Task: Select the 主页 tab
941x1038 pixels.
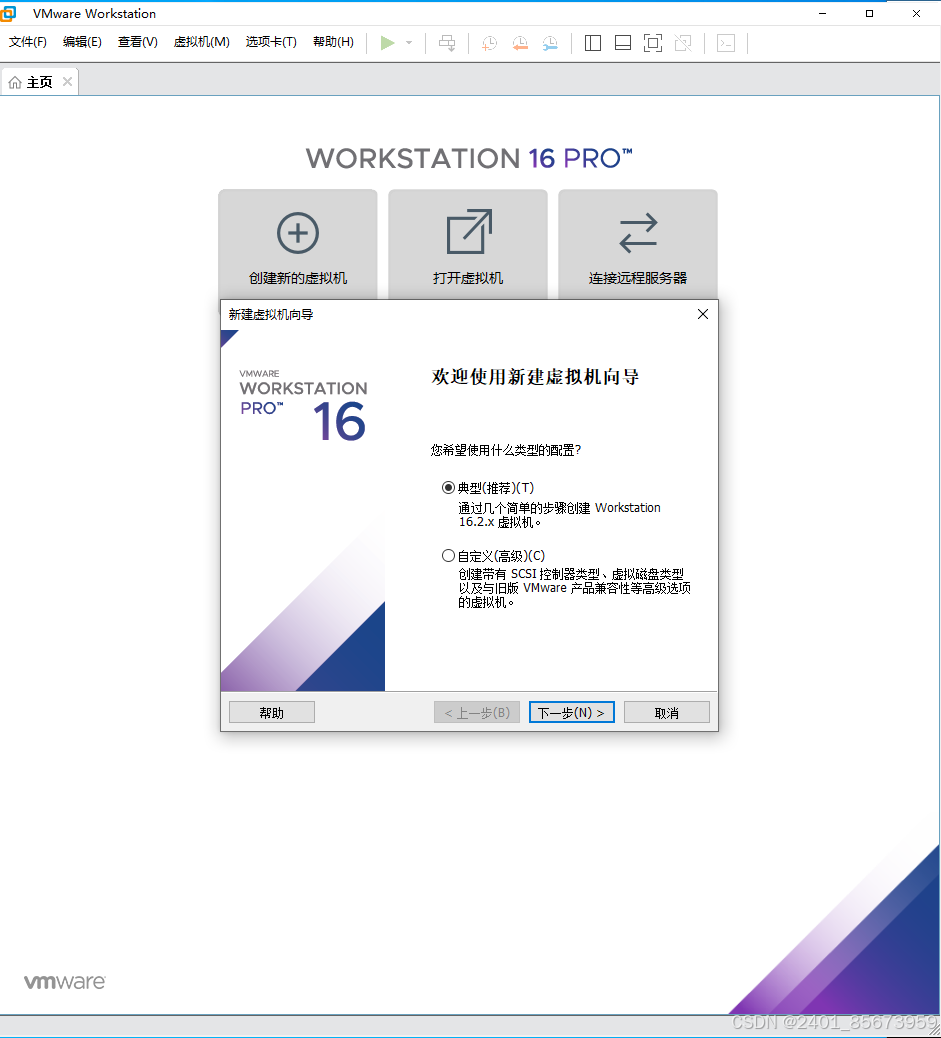Action: pyautogui.click(x=40, y=82)
